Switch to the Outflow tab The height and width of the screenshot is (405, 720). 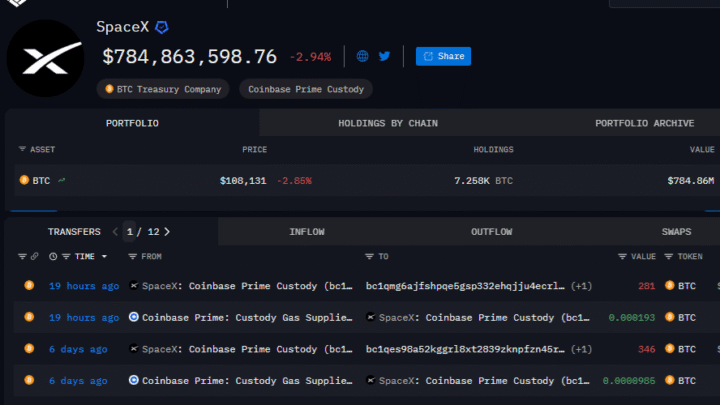point(491,232)
